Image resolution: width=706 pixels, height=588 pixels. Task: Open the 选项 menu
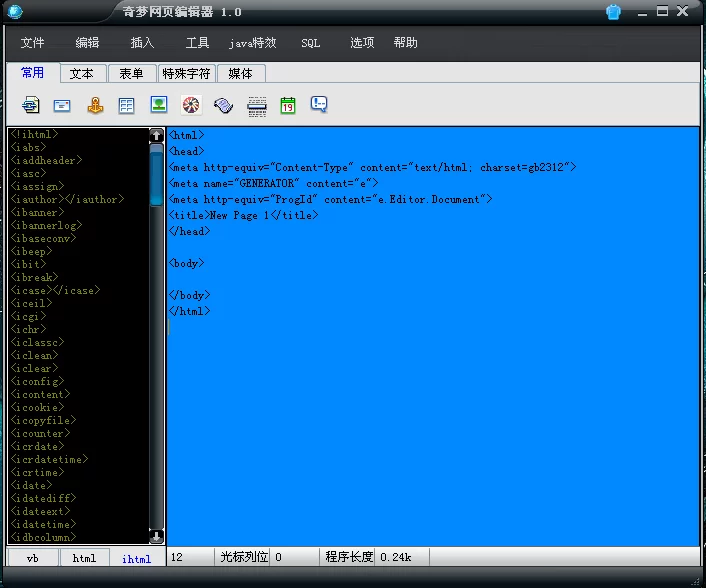(x=362, y=43)
